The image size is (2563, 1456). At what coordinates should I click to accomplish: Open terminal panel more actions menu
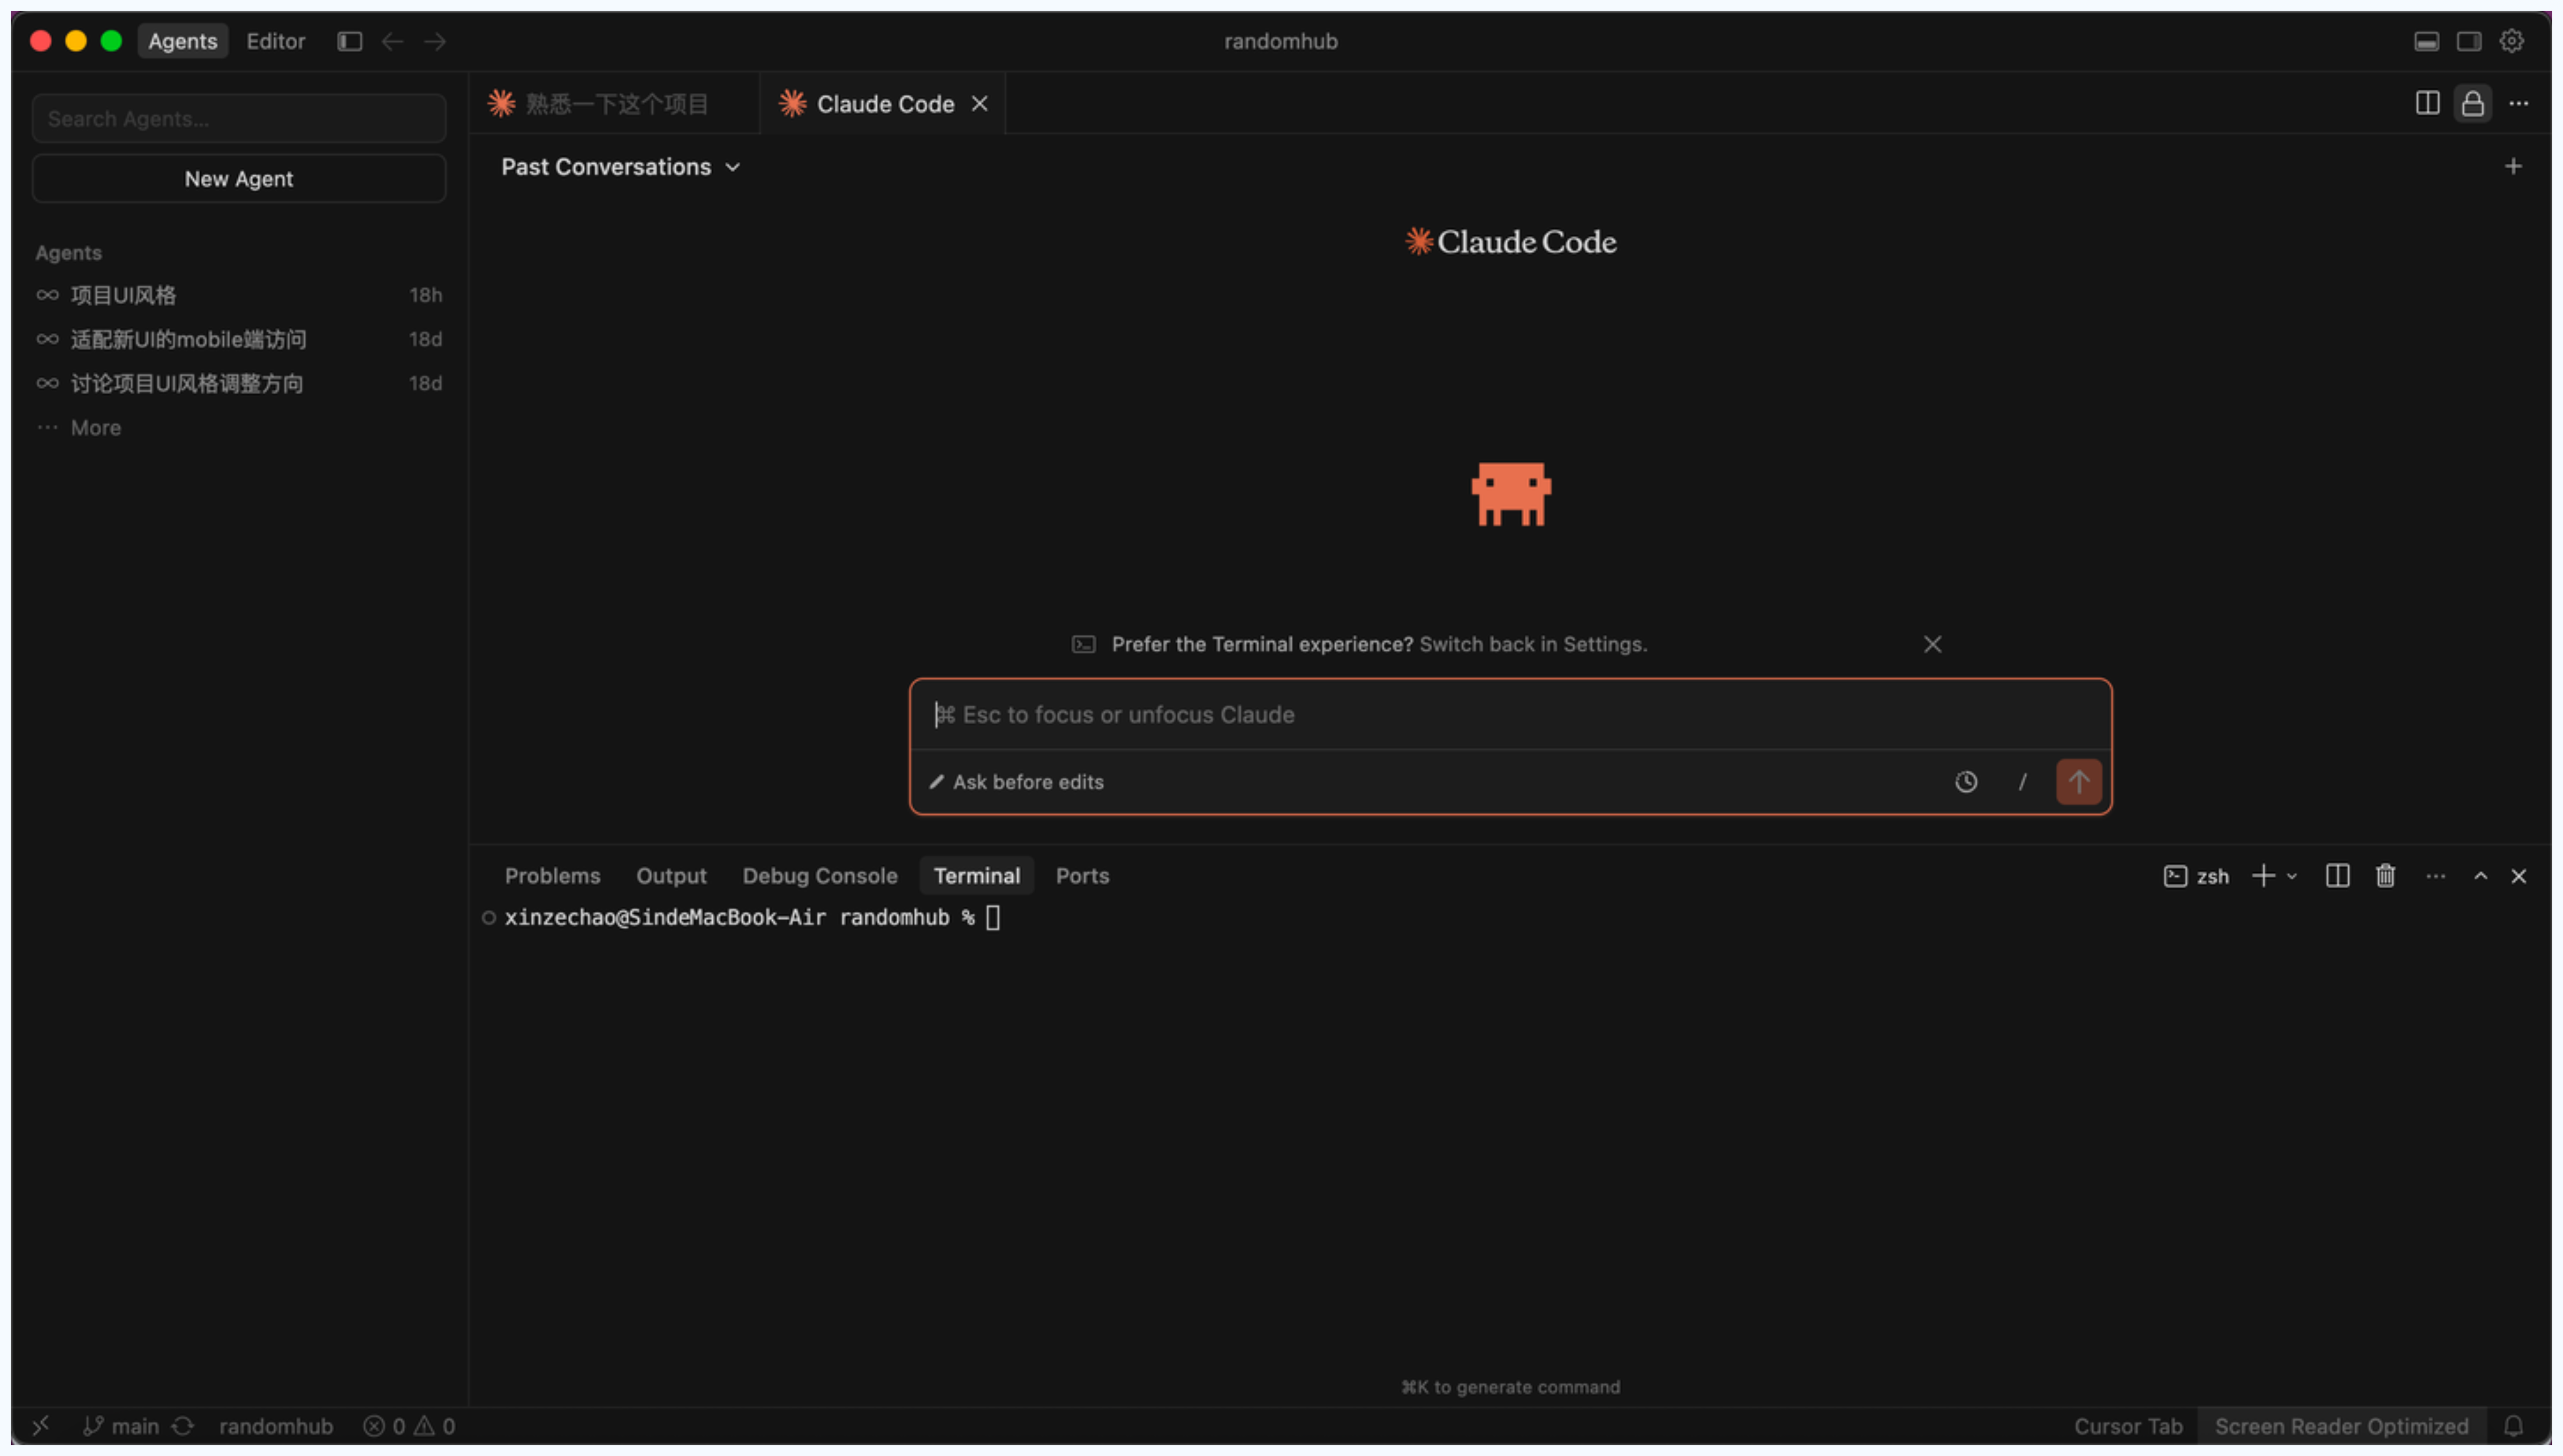point(2435,876)
